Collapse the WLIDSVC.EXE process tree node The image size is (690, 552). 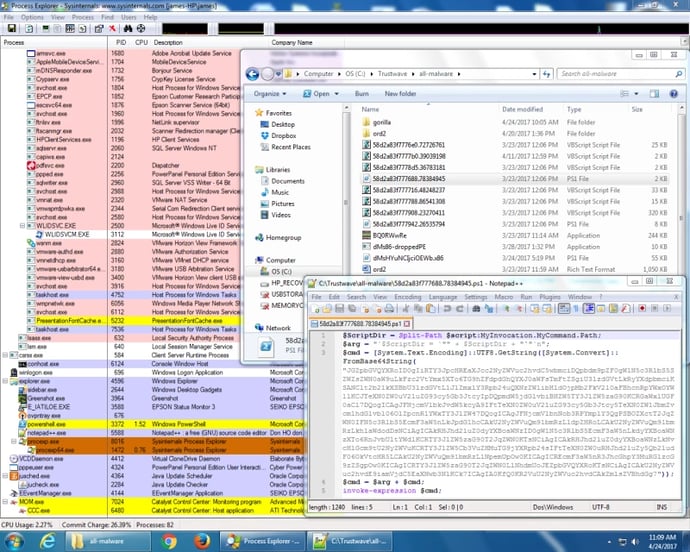[22, 226]
